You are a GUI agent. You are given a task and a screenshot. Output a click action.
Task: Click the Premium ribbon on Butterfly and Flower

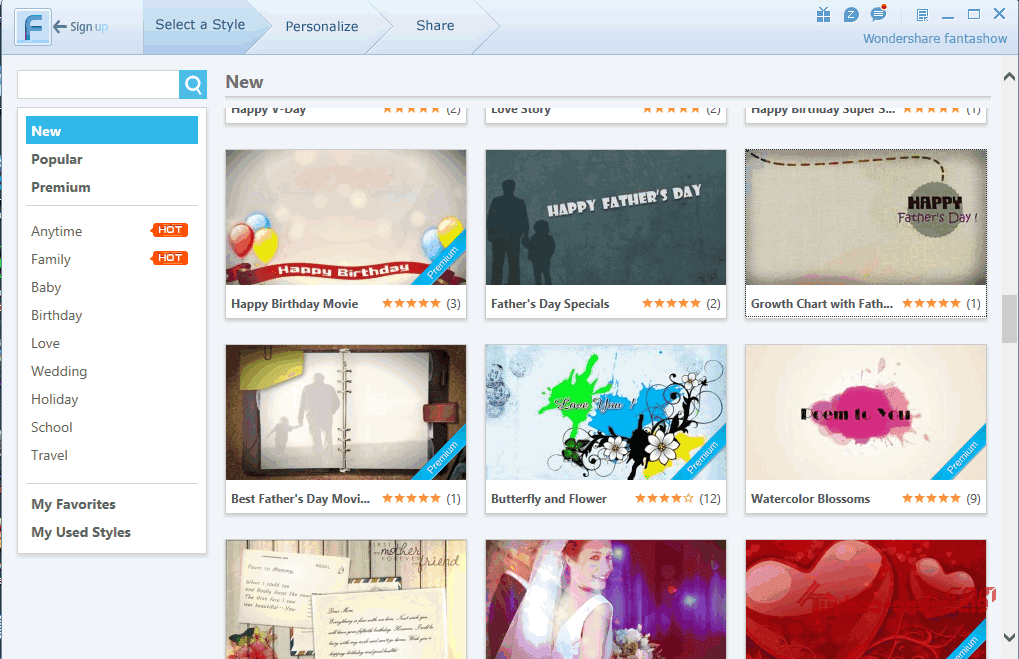[702, 457]
